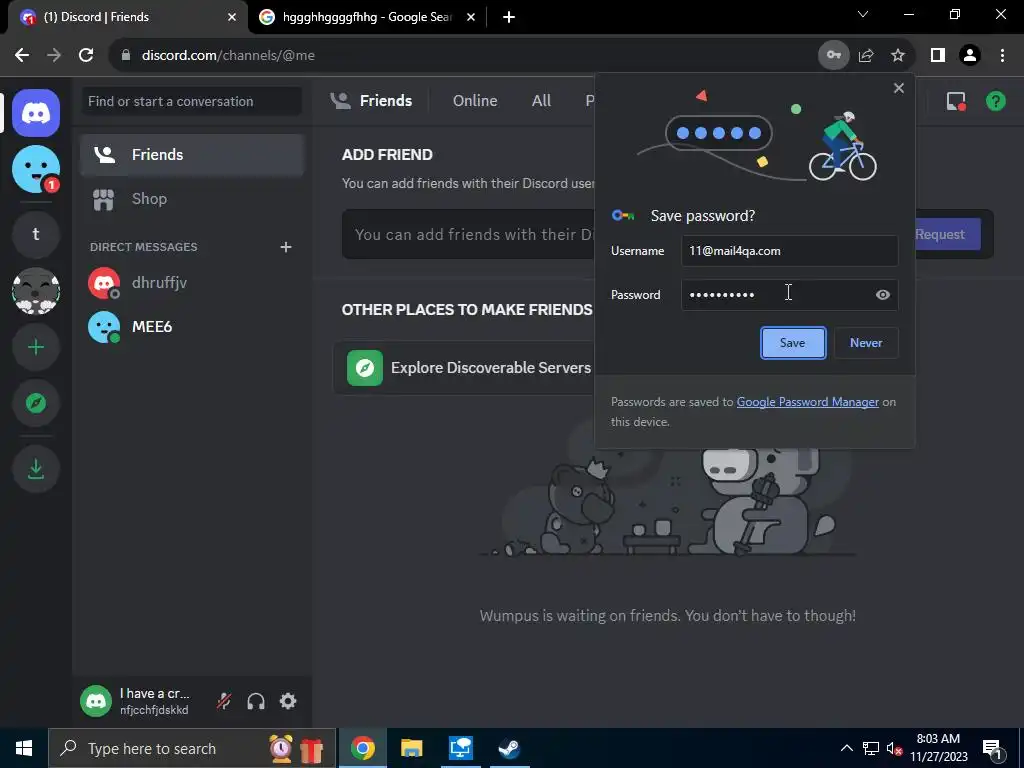
Task: Open direct message with dhruffjv
Action: pyautogui.click(x=192, y=283)
